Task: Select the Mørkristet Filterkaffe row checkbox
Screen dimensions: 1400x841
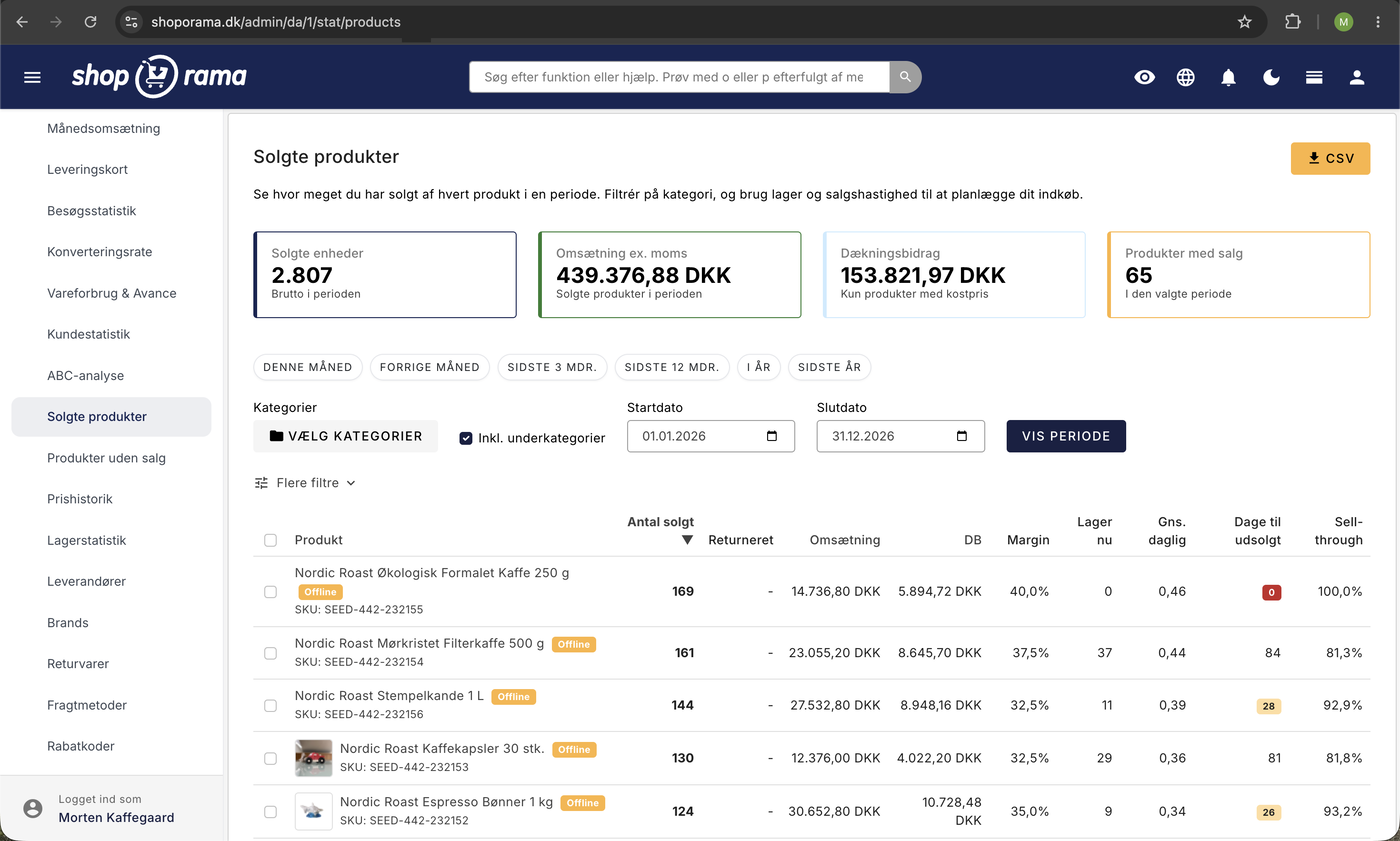Action: 270,653
